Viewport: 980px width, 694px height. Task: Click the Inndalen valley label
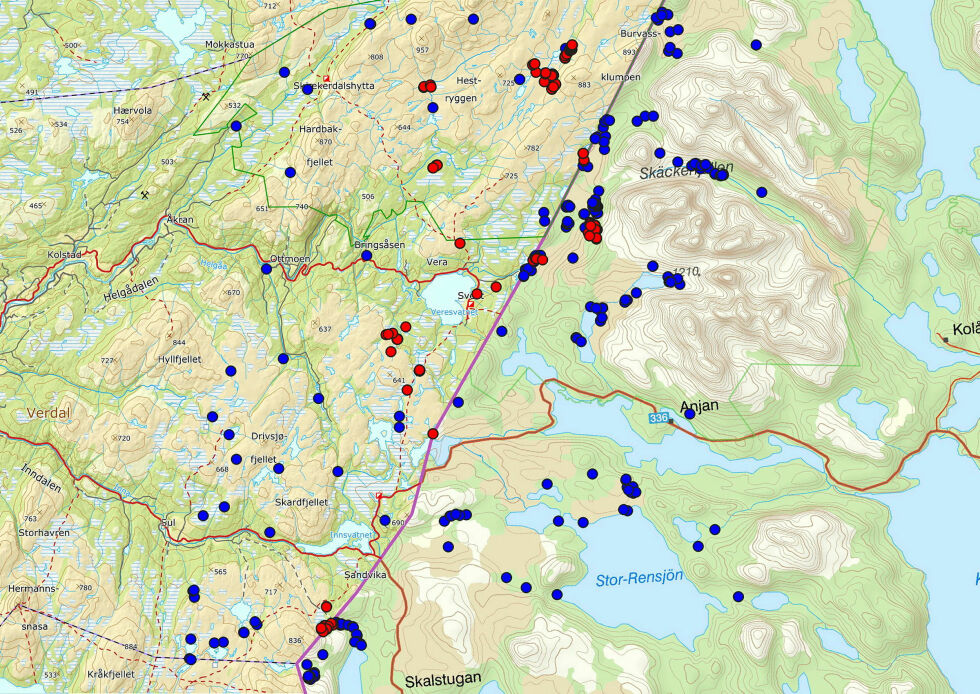41,478
